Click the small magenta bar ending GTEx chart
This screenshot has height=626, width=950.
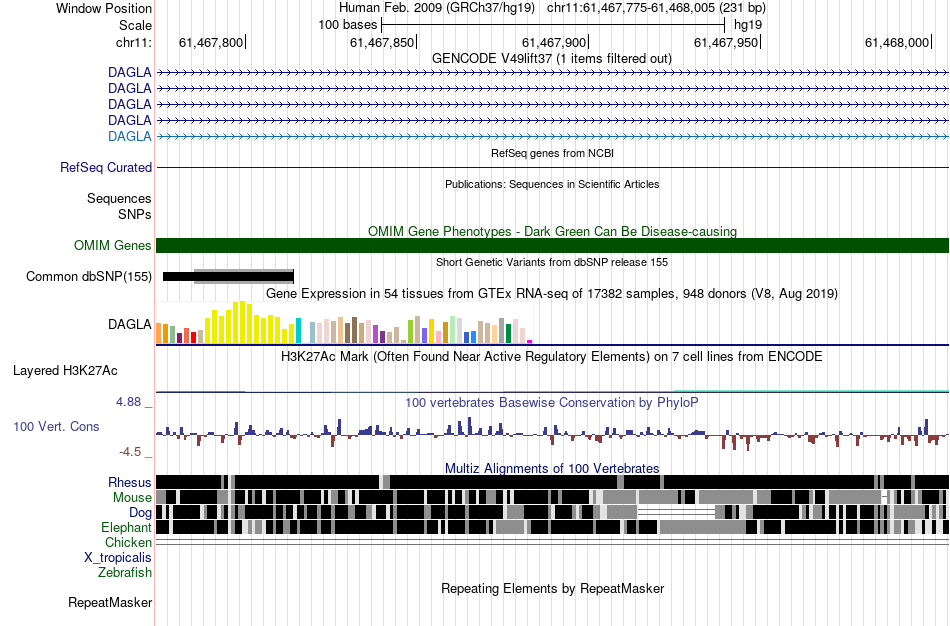point(530,342)
